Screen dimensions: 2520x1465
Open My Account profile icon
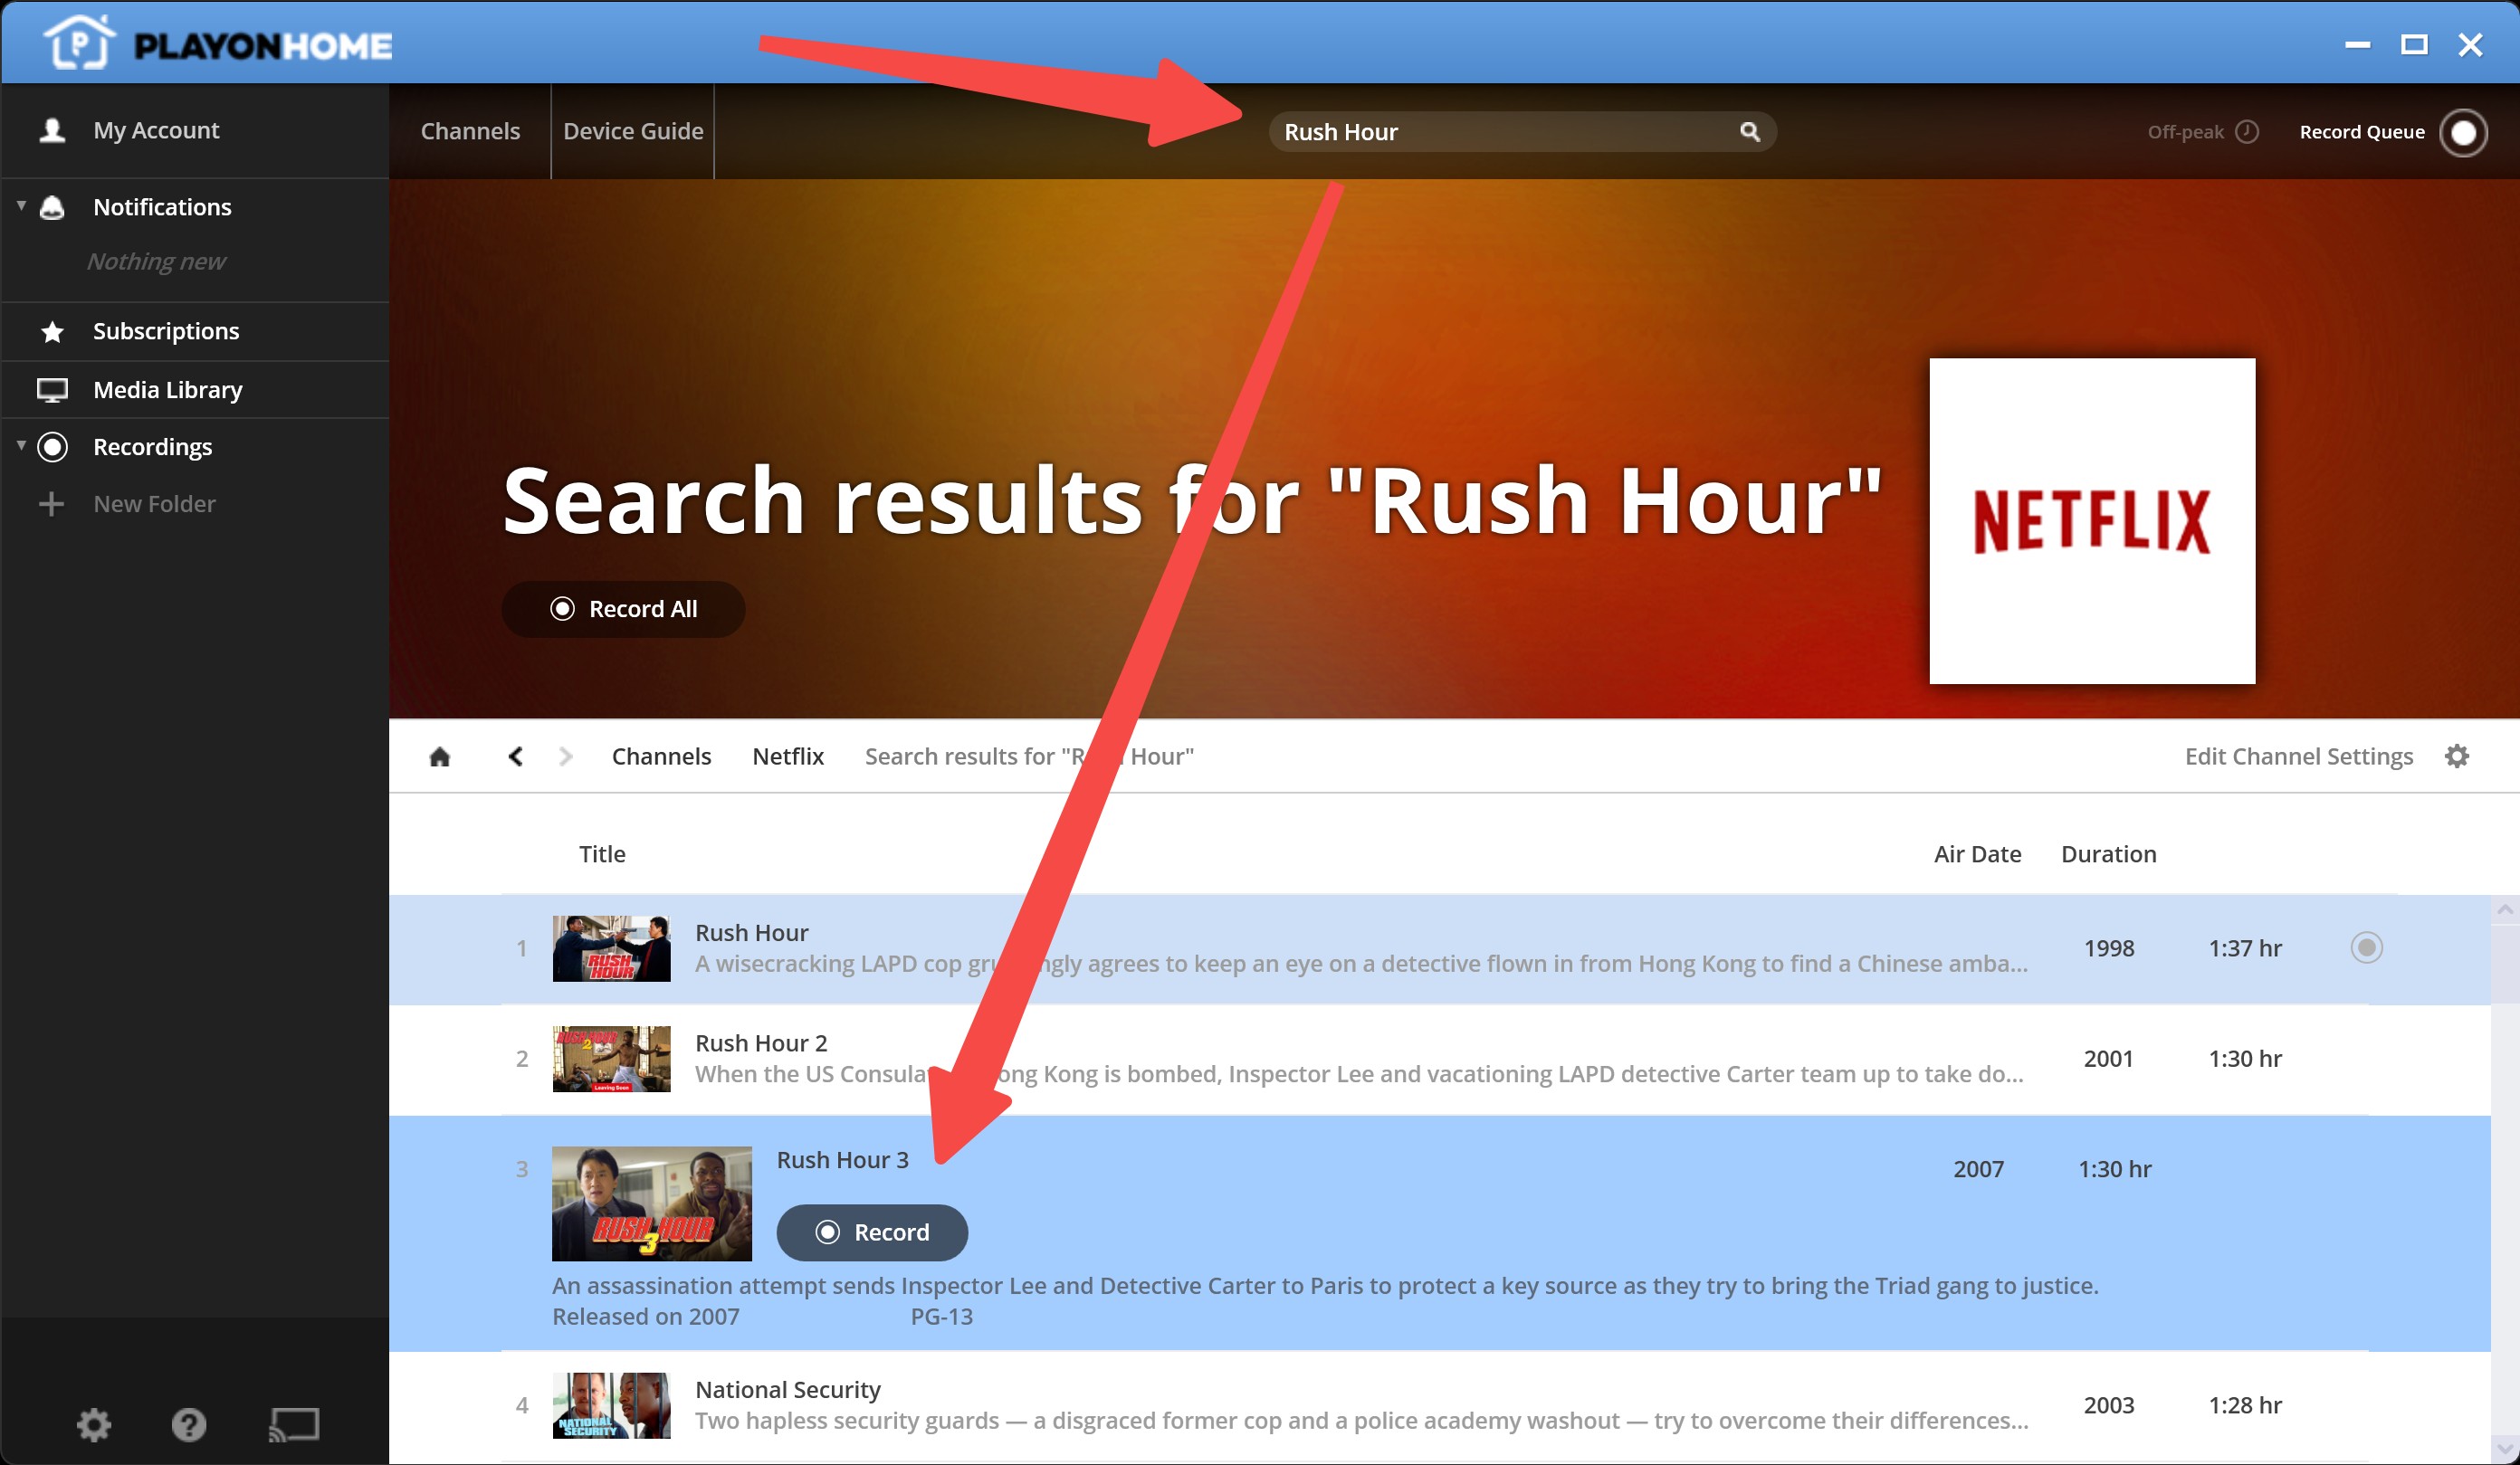[52, 130]
